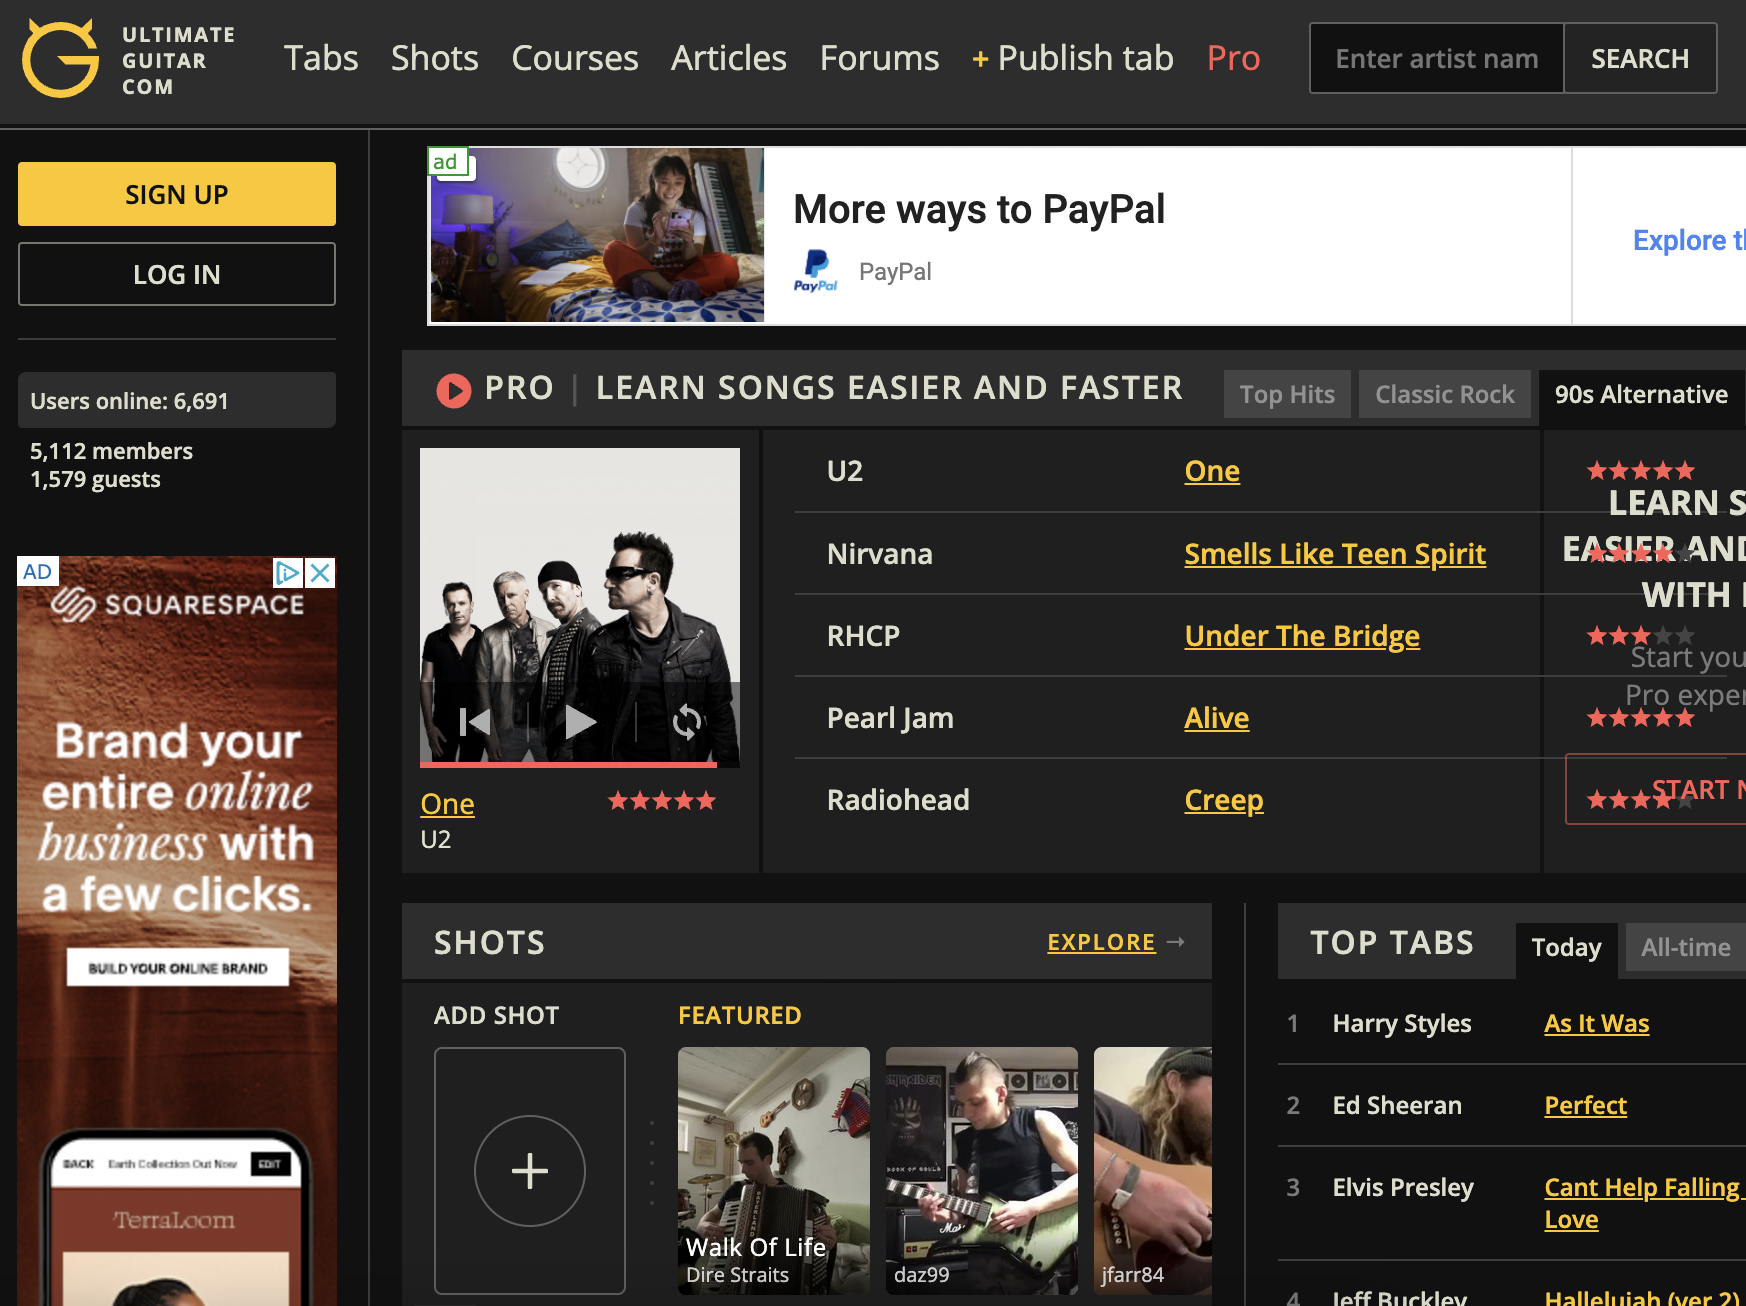Click Radiohead artist name
This screenshot has width=1746, height=1306.
[898, 800]
